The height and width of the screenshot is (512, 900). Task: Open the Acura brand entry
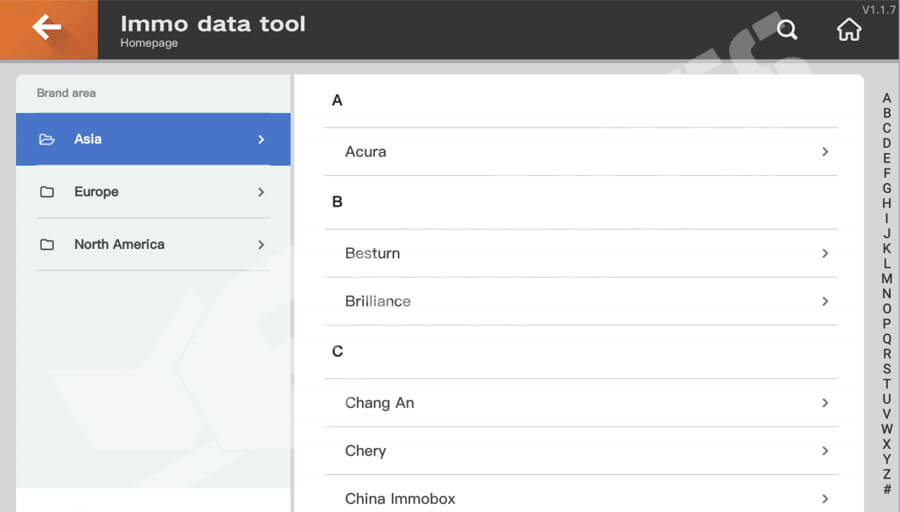pyautogui.click(x=580, y=152)
